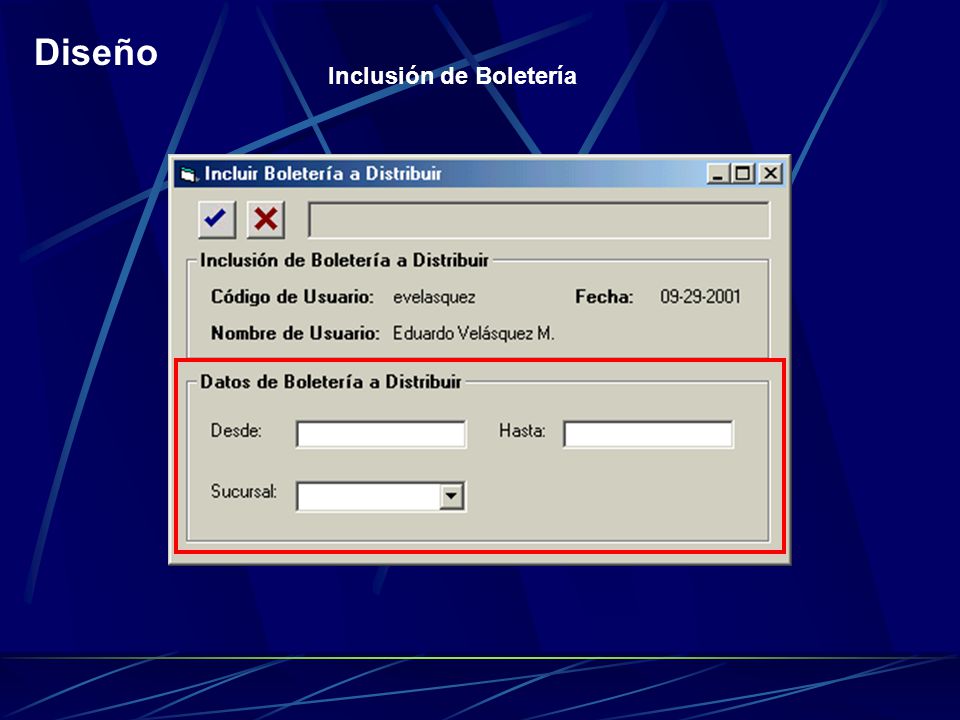Click the Código de Usuario label
The width and height of the screenshot is (960, 720).
coord(292,297)
